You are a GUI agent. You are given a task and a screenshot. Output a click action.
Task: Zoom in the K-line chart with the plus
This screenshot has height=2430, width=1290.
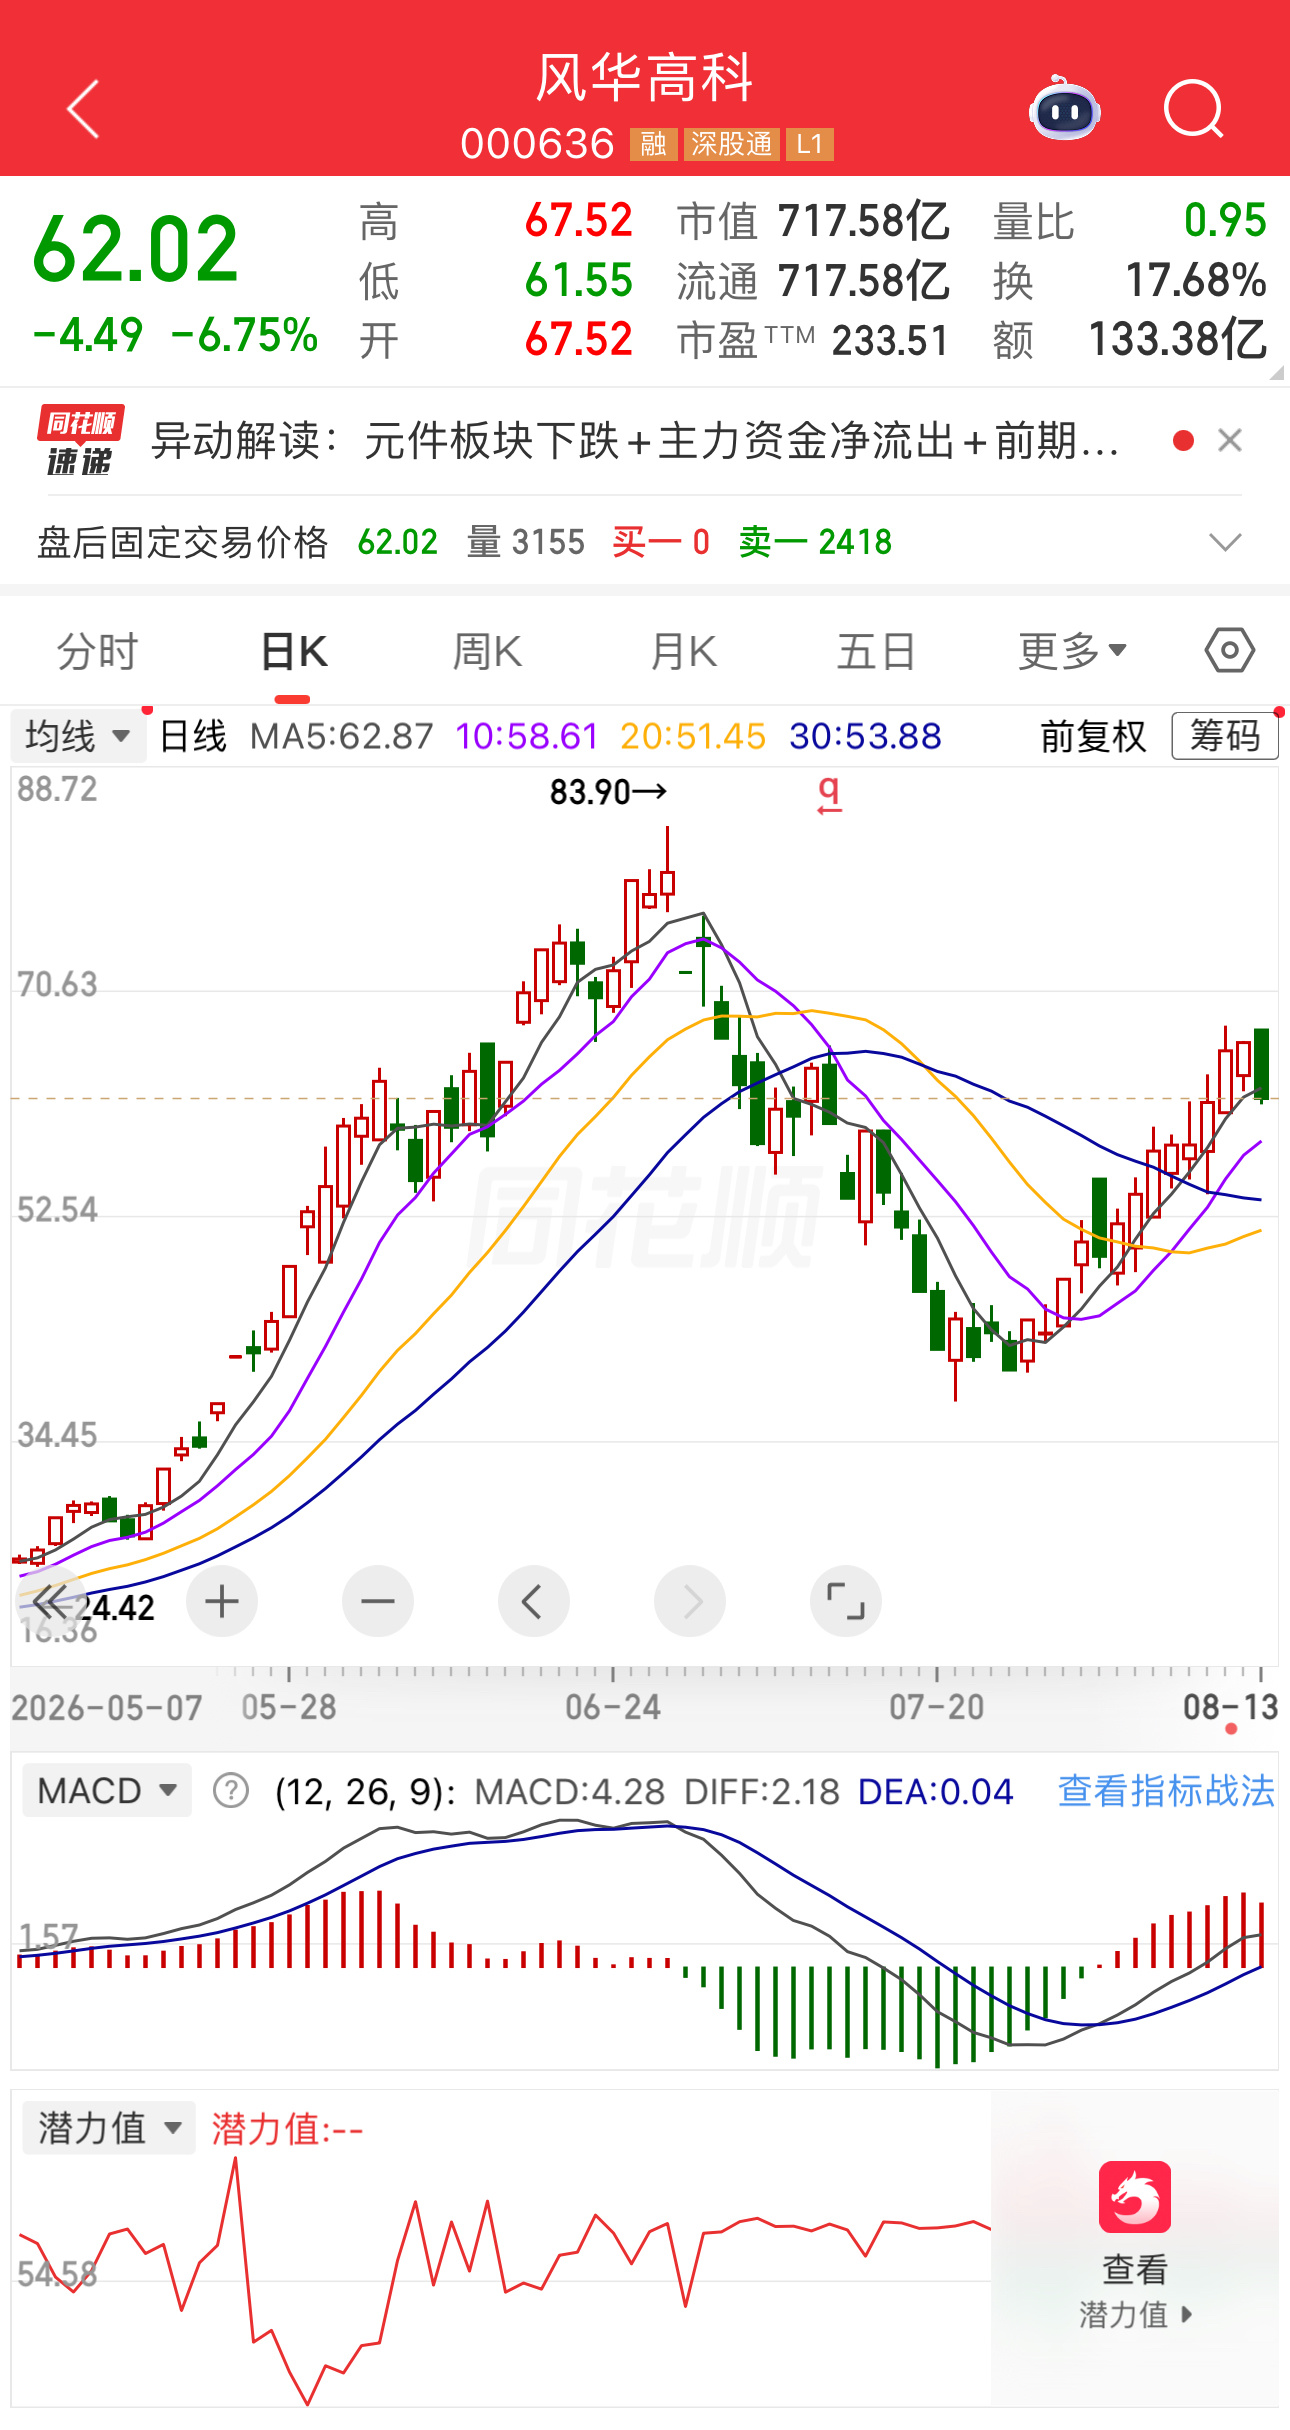222,1601
